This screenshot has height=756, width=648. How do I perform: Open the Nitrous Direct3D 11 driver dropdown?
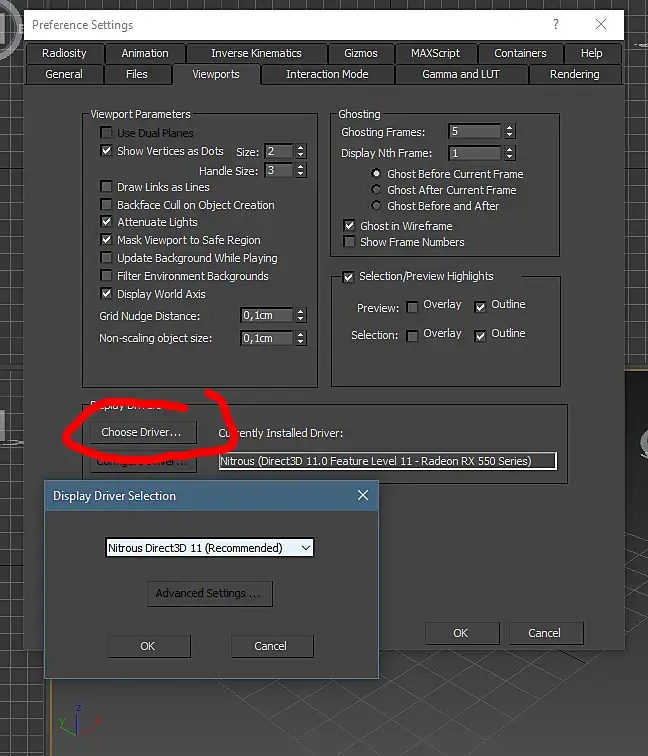(209, 548)
